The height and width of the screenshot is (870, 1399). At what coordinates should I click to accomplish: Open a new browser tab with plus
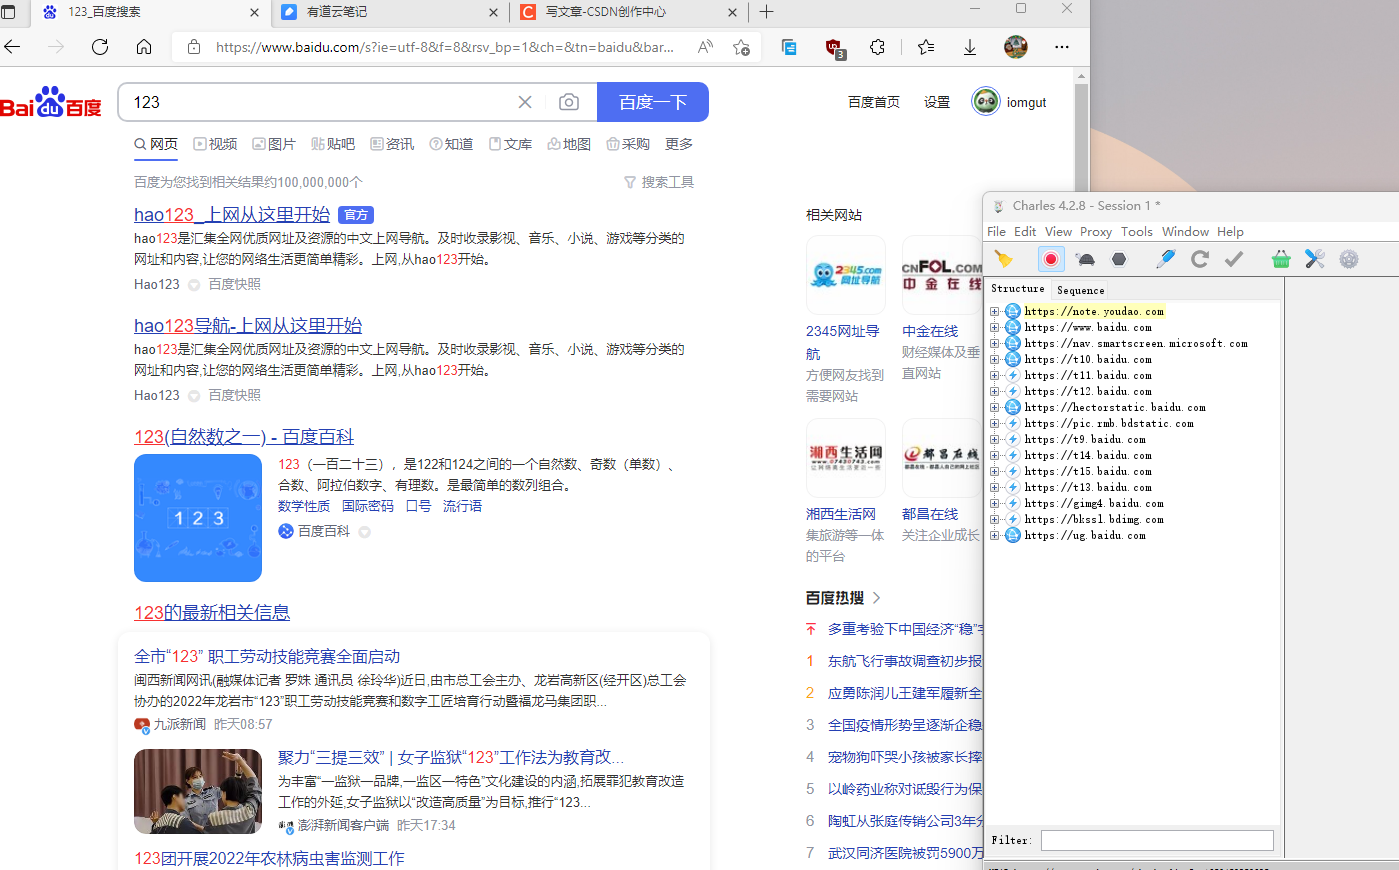(x=766, y=12)
